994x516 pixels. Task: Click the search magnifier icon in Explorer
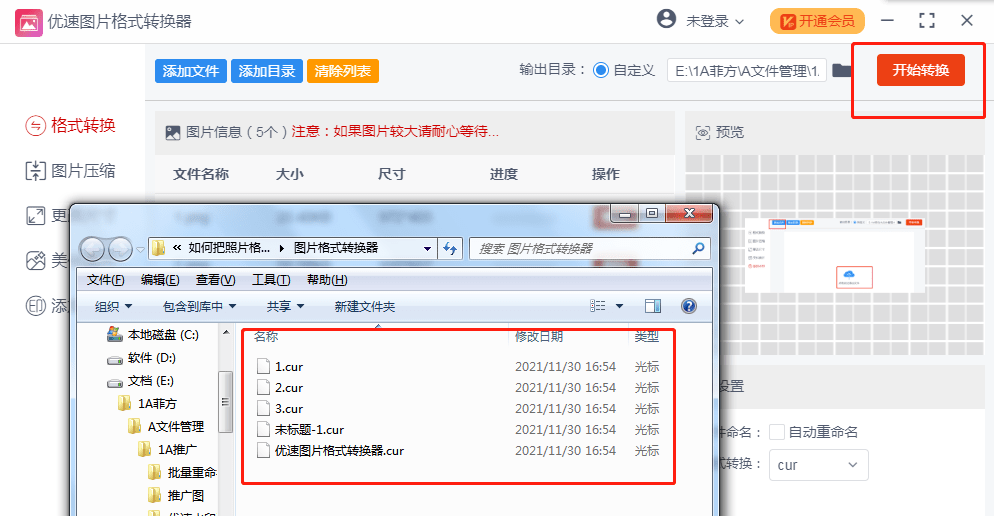pyautogui.click(x=698, y=248)
